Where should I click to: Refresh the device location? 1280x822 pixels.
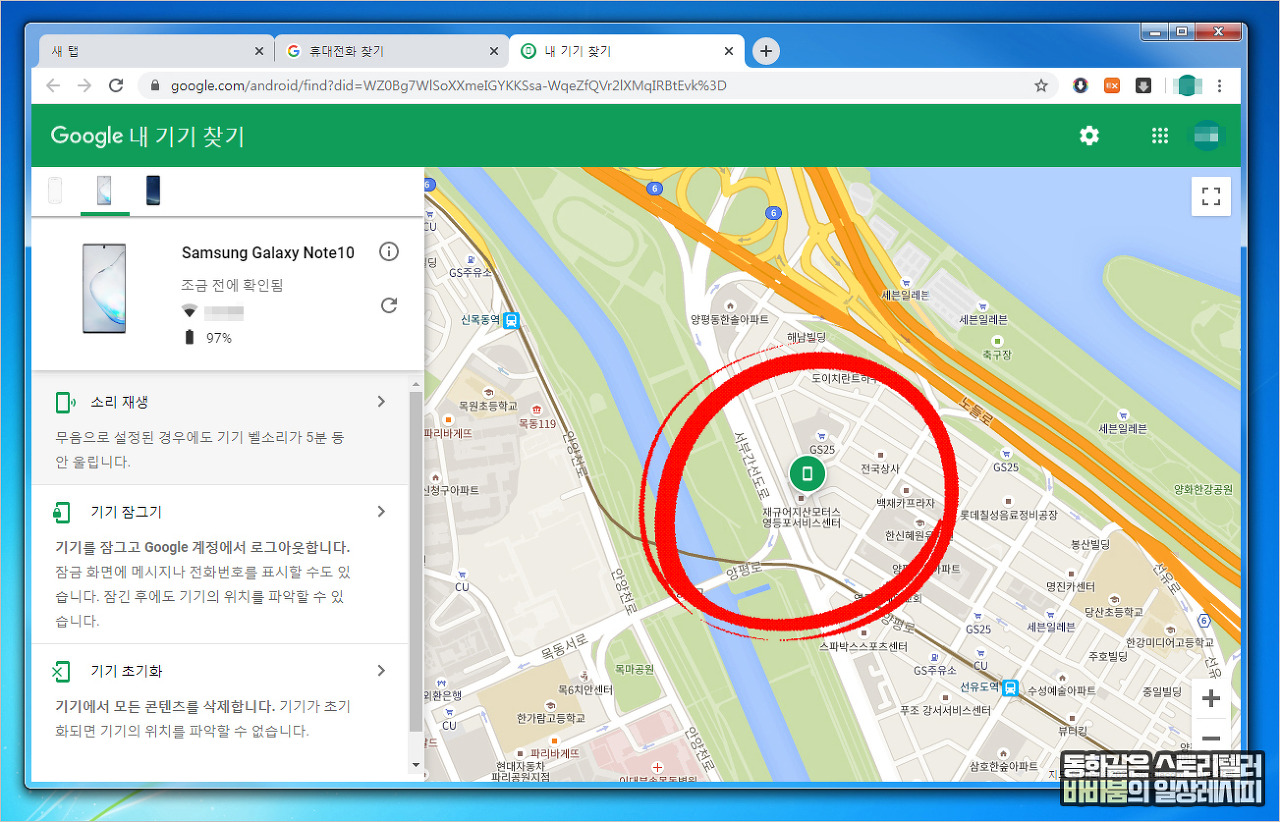(389, 305)
